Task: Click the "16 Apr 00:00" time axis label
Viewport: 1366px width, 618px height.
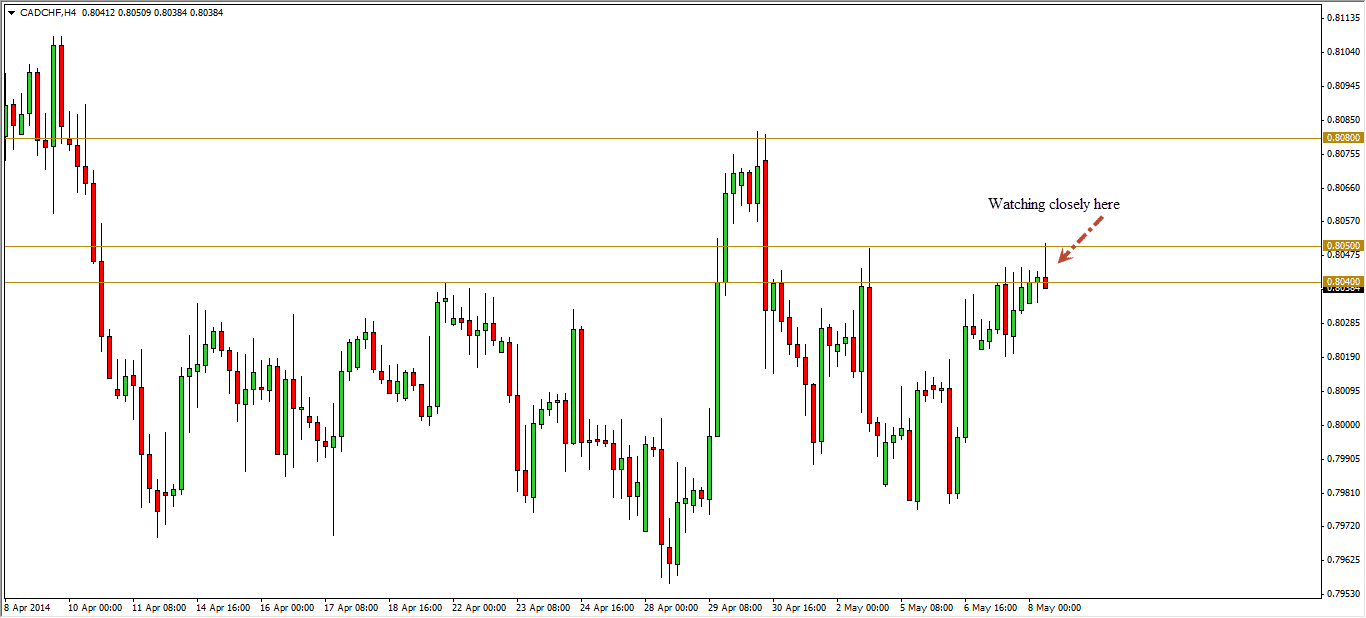Action: (287, 607)
